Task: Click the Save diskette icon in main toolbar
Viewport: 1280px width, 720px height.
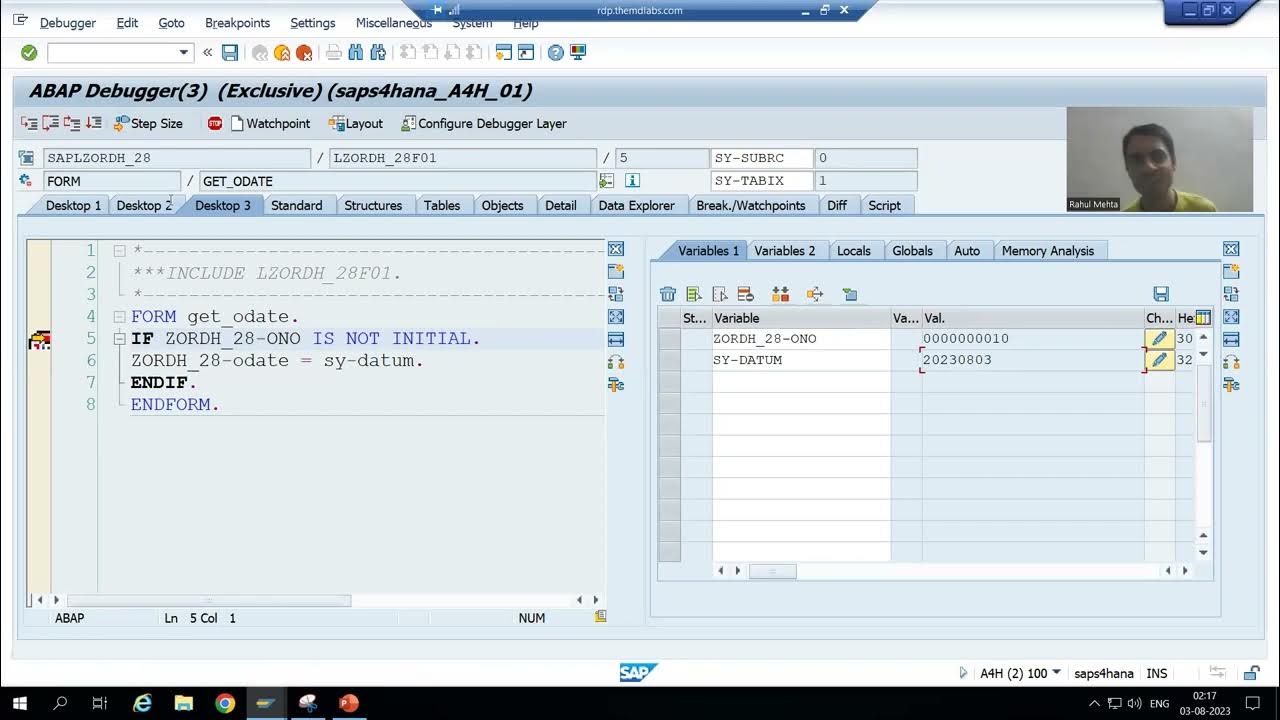Action: [x=230, y=53]
